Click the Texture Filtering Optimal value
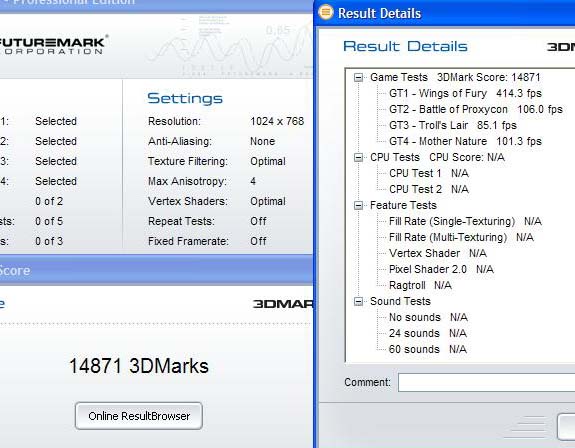The height and width of the screenshot is (448, 575). pyautogui.click(x=268, y=161)
